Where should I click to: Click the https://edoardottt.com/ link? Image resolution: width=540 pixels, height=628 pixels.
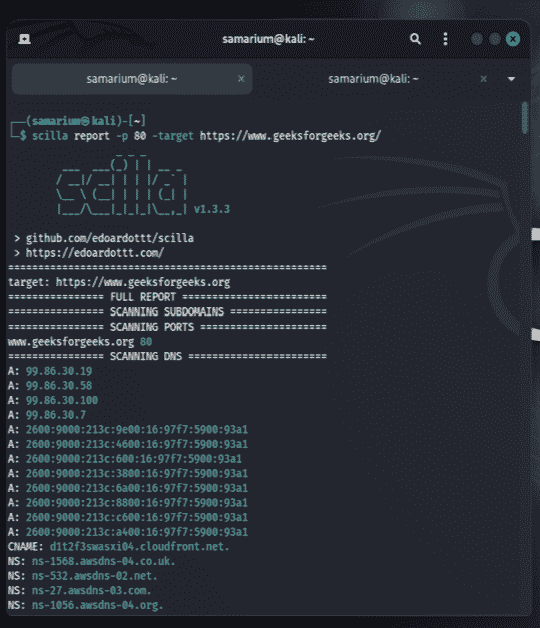click(95, 253)
